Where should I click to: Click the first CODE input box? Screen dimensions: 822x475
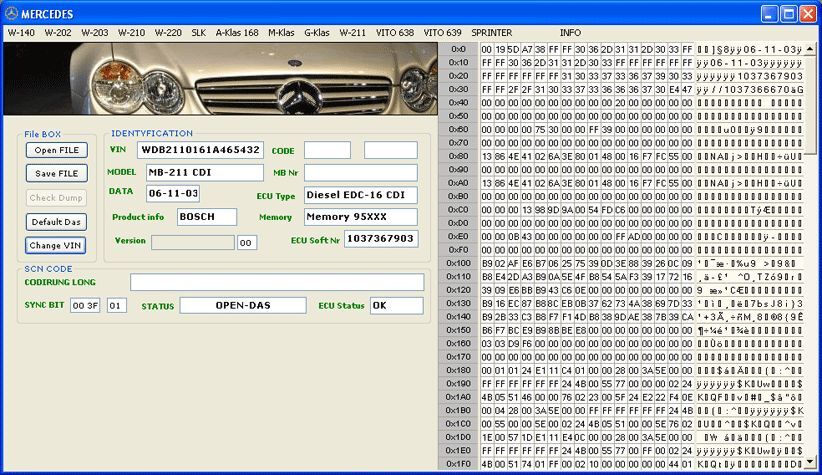click(x=327, y=150)
